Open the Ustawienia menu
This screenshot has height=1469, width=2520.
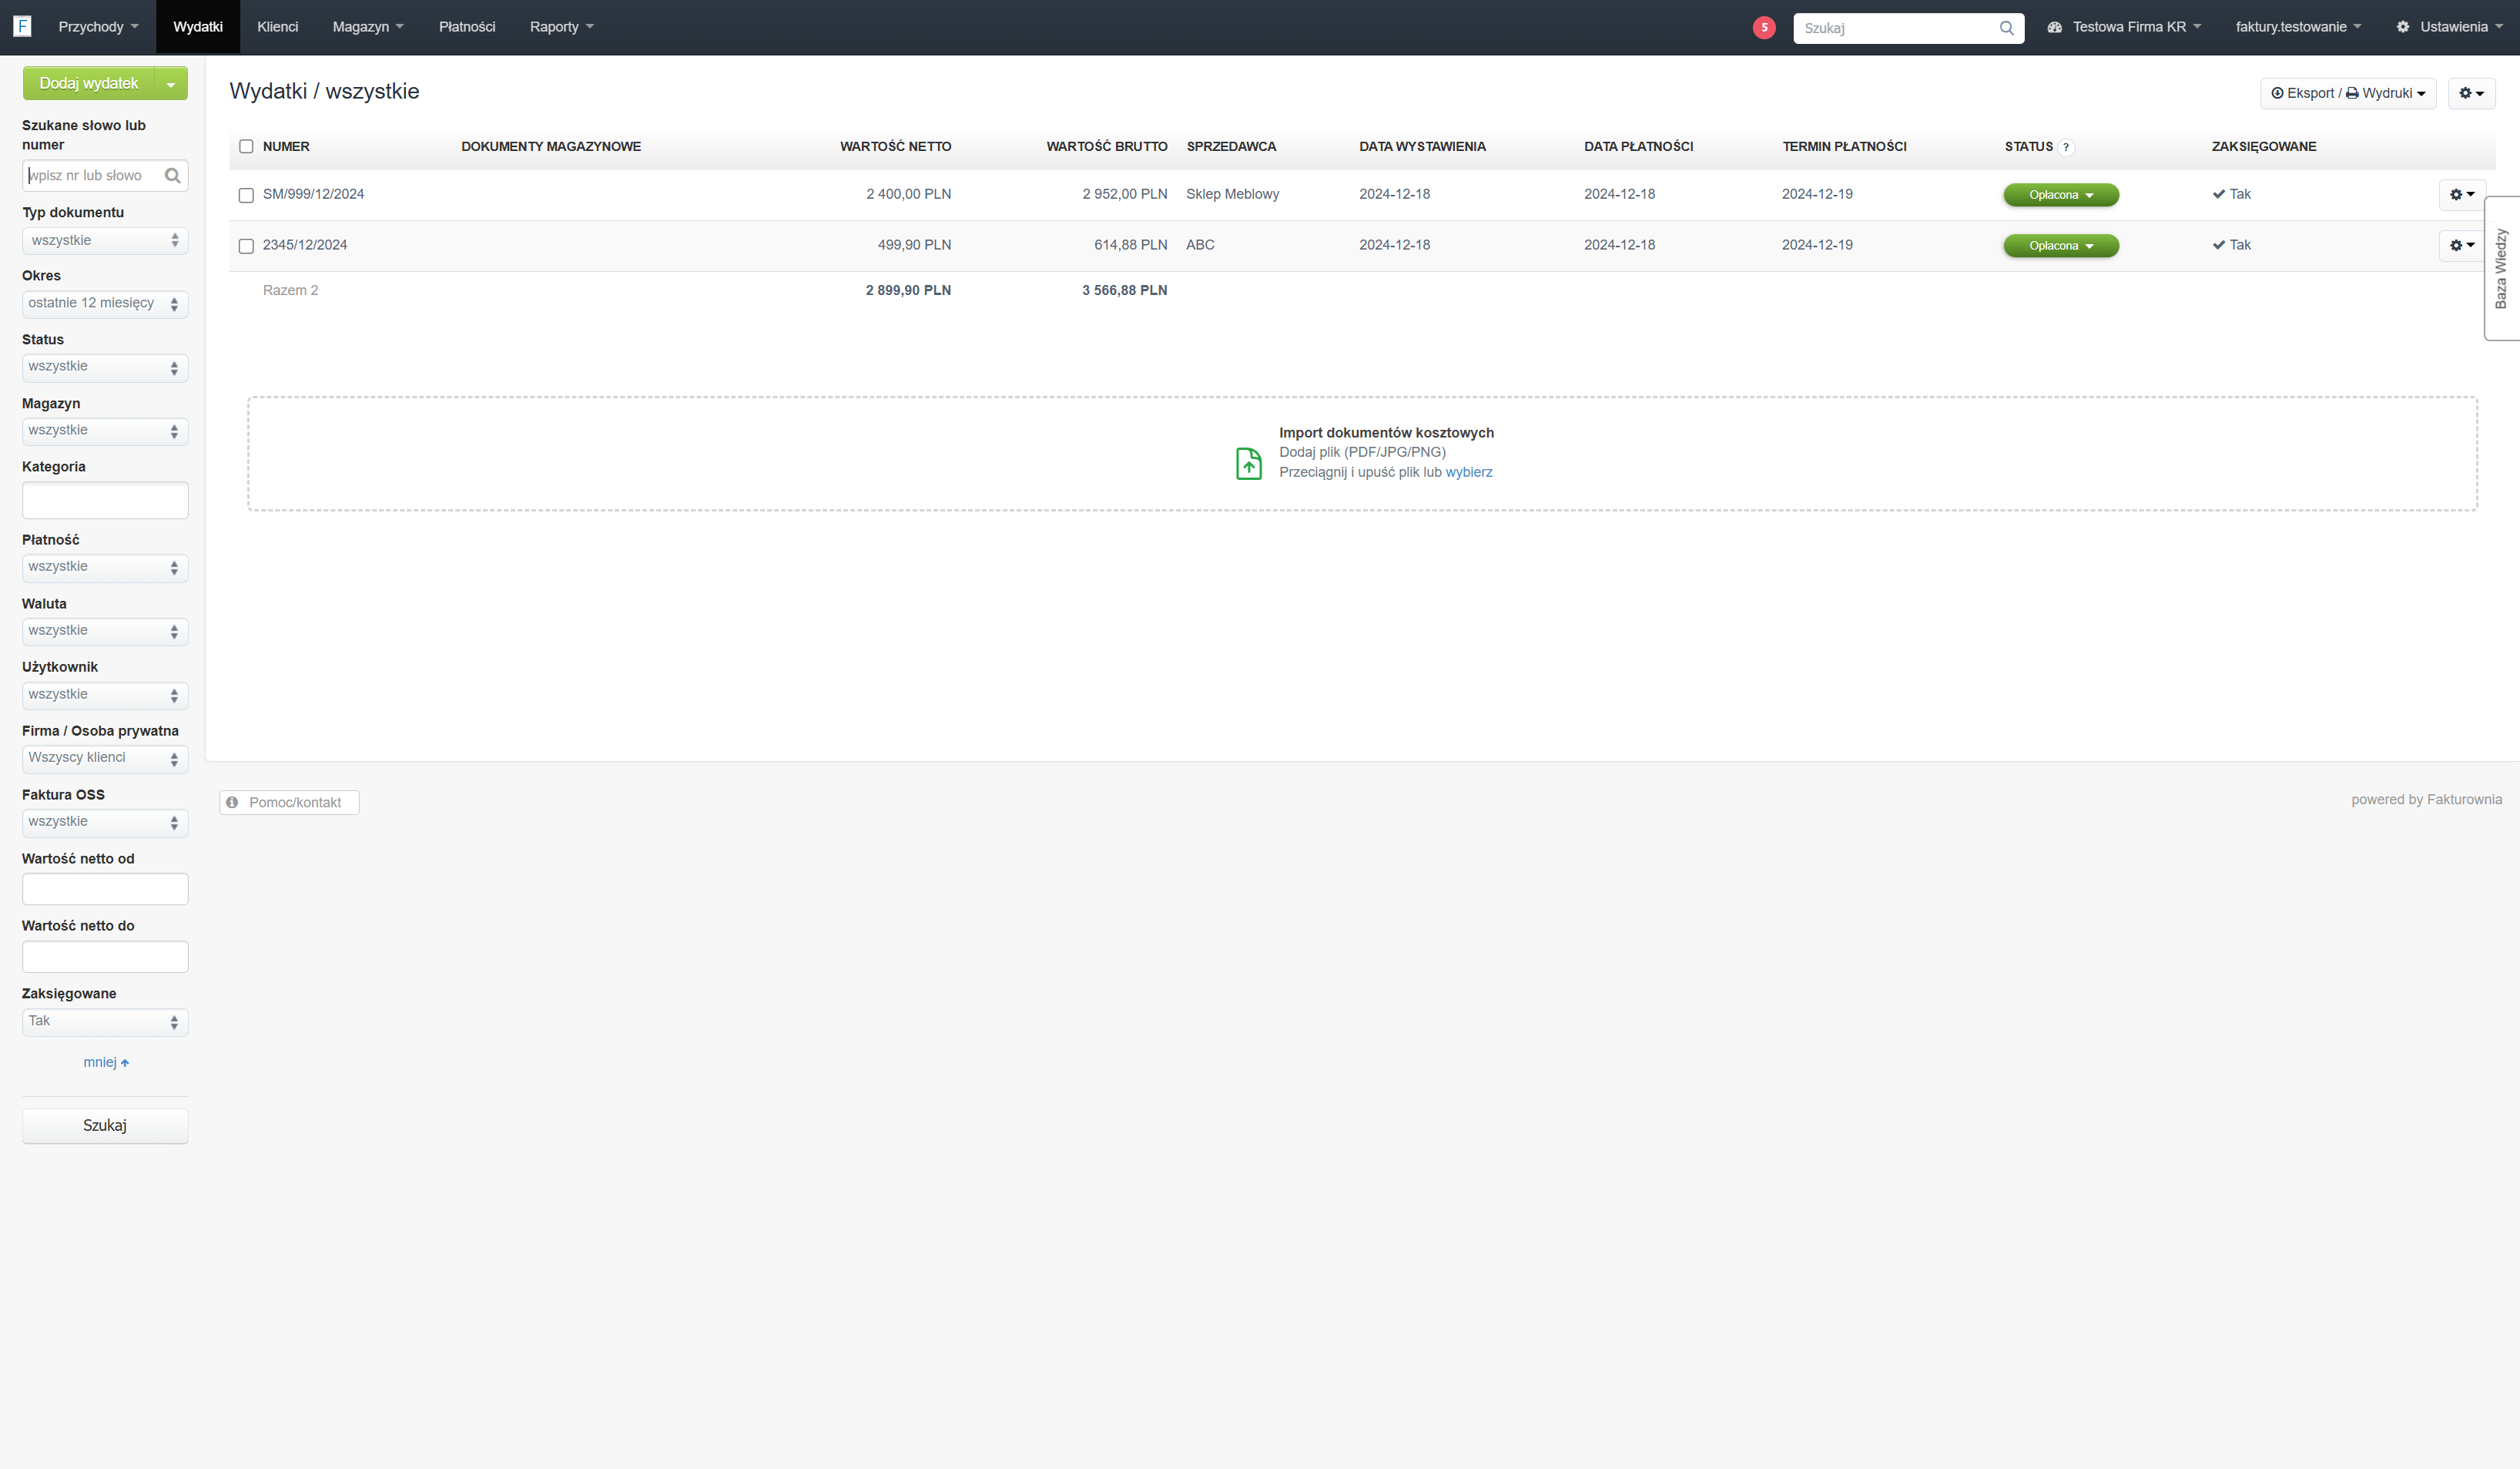pos(2450,27)
